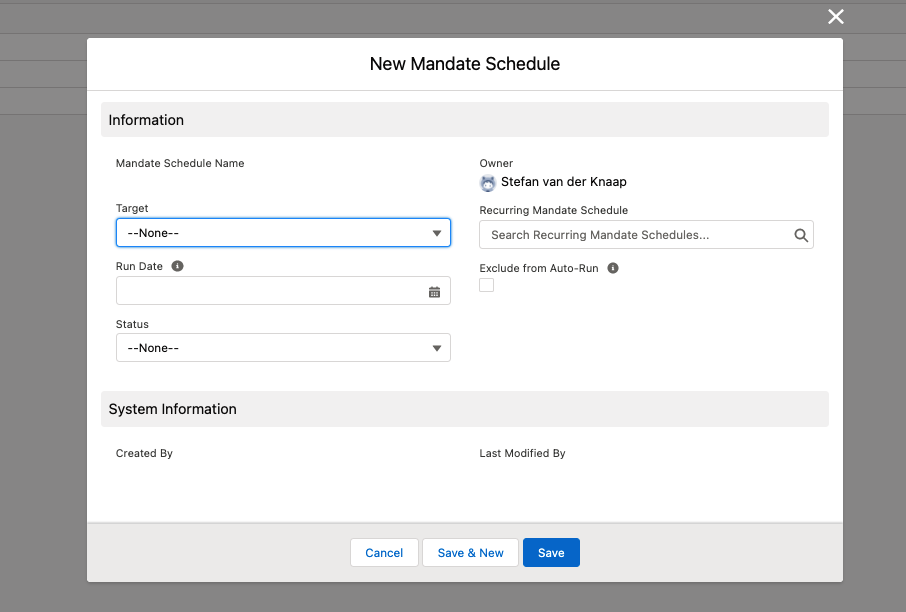Close the New Mandate Schedule dialog
The height and width of the screenshot is (612, 906).
click(835, 17)
